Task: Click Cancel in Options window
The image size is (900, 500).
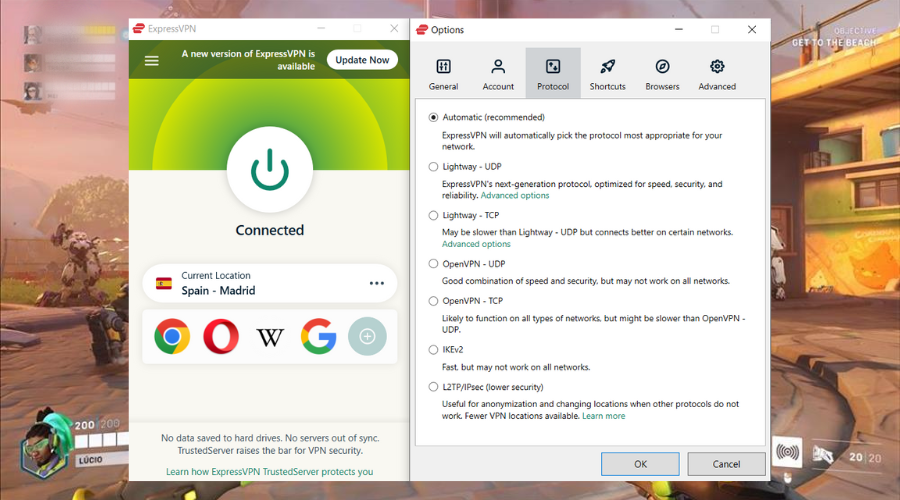Action: click(726, 464)
